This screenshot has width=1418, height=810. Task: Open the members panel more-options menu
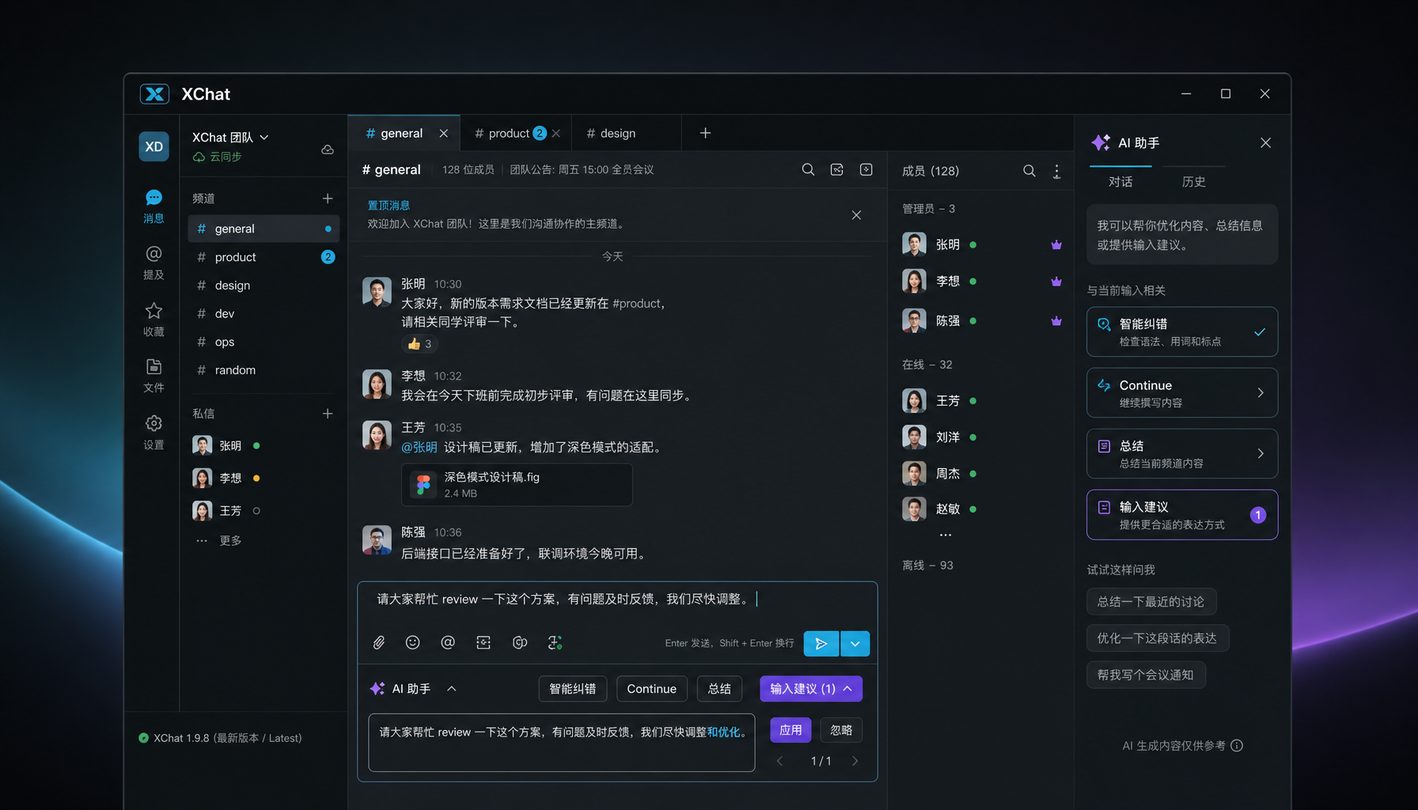pos(1056,171)
